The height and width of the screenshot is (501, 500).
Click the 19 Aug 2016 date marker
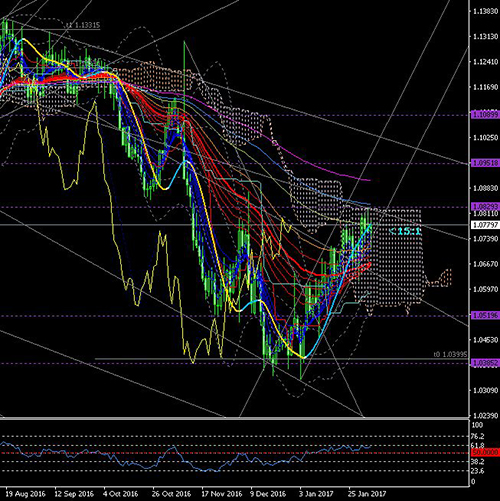coord(26,494)
